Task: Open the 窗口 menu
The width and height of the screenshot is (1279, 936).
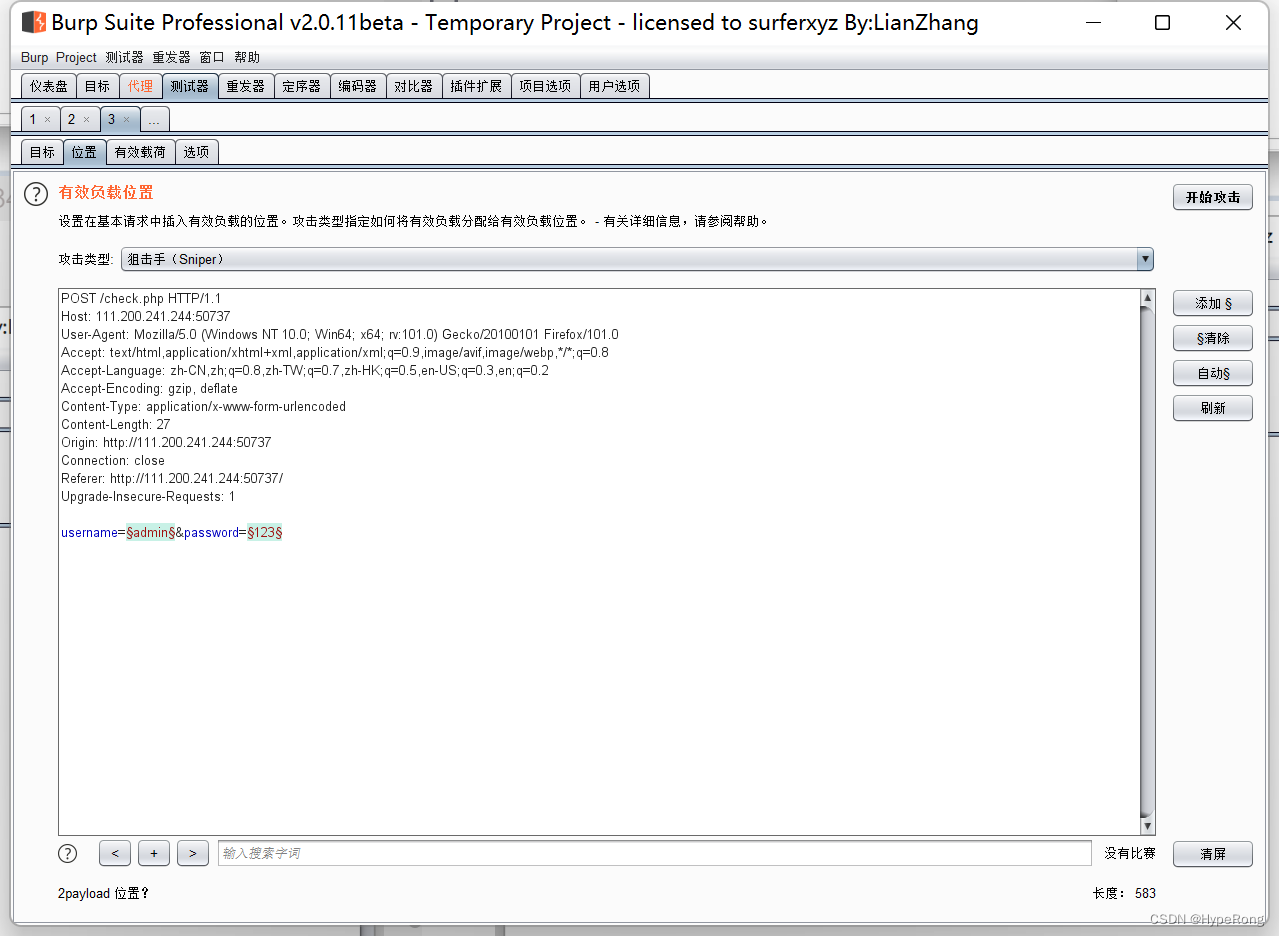Action: (212, 58)
